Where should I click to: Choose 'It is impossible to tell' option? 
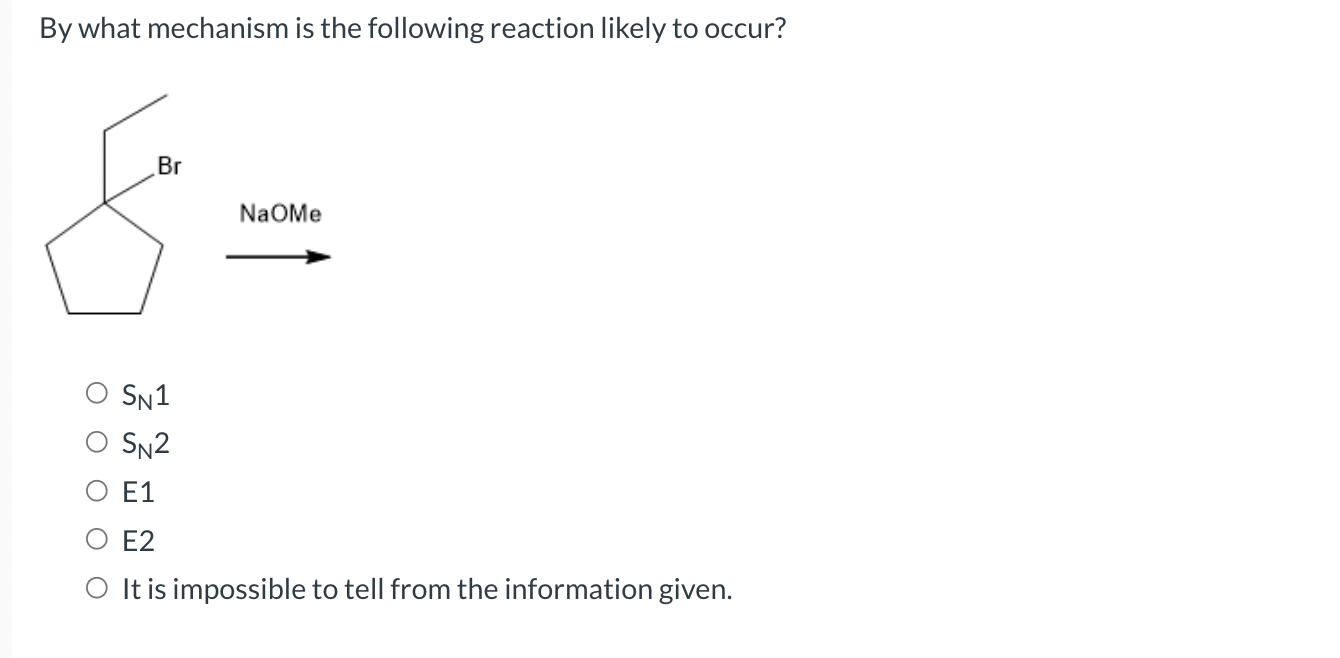pos(97,589)
